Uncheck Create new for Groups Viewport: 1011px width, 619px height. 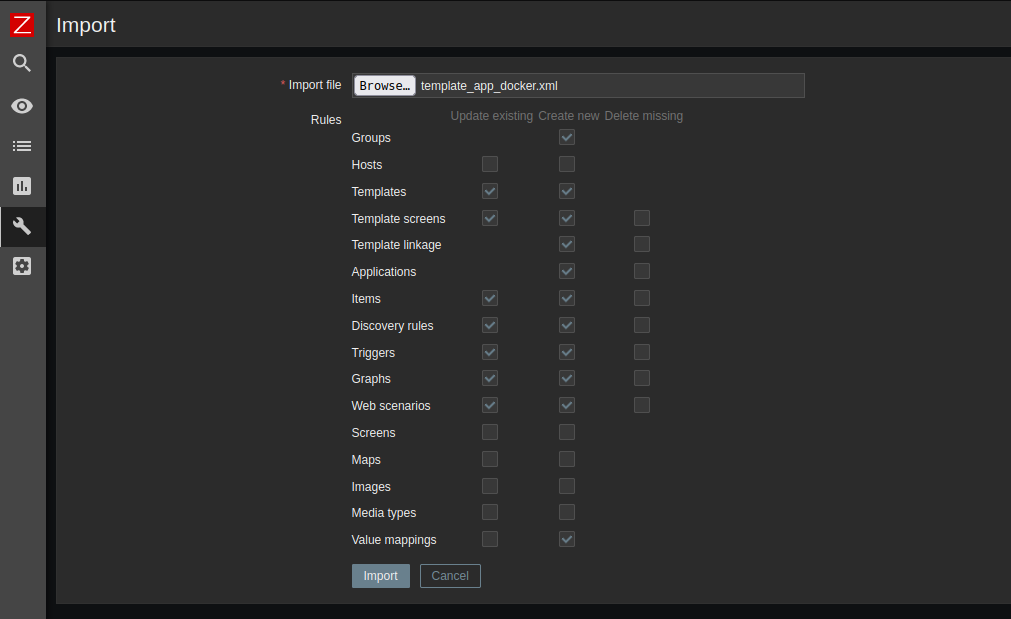pos(567,137)
